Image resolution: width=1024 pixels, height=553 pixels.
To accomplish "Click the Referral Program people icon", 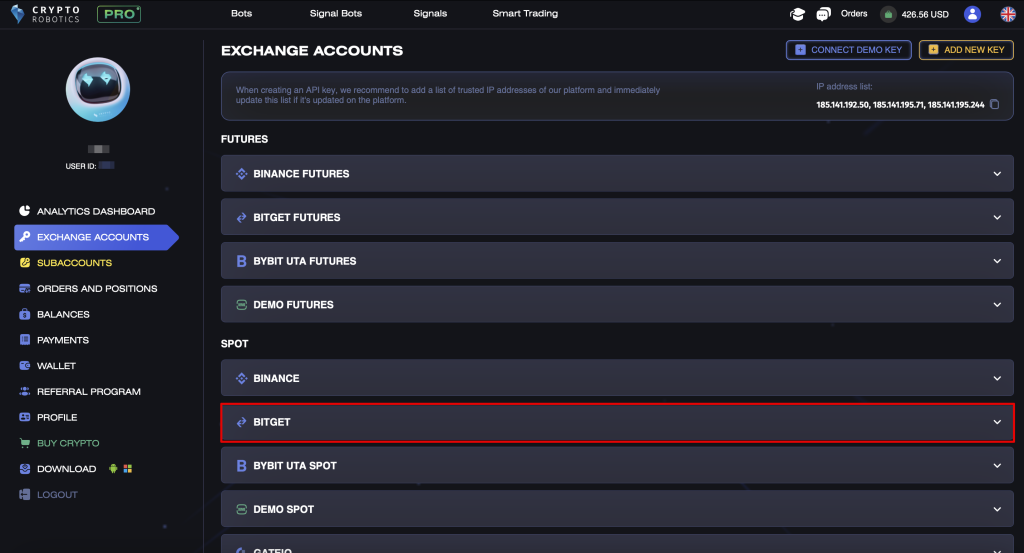I will [25, 391].
